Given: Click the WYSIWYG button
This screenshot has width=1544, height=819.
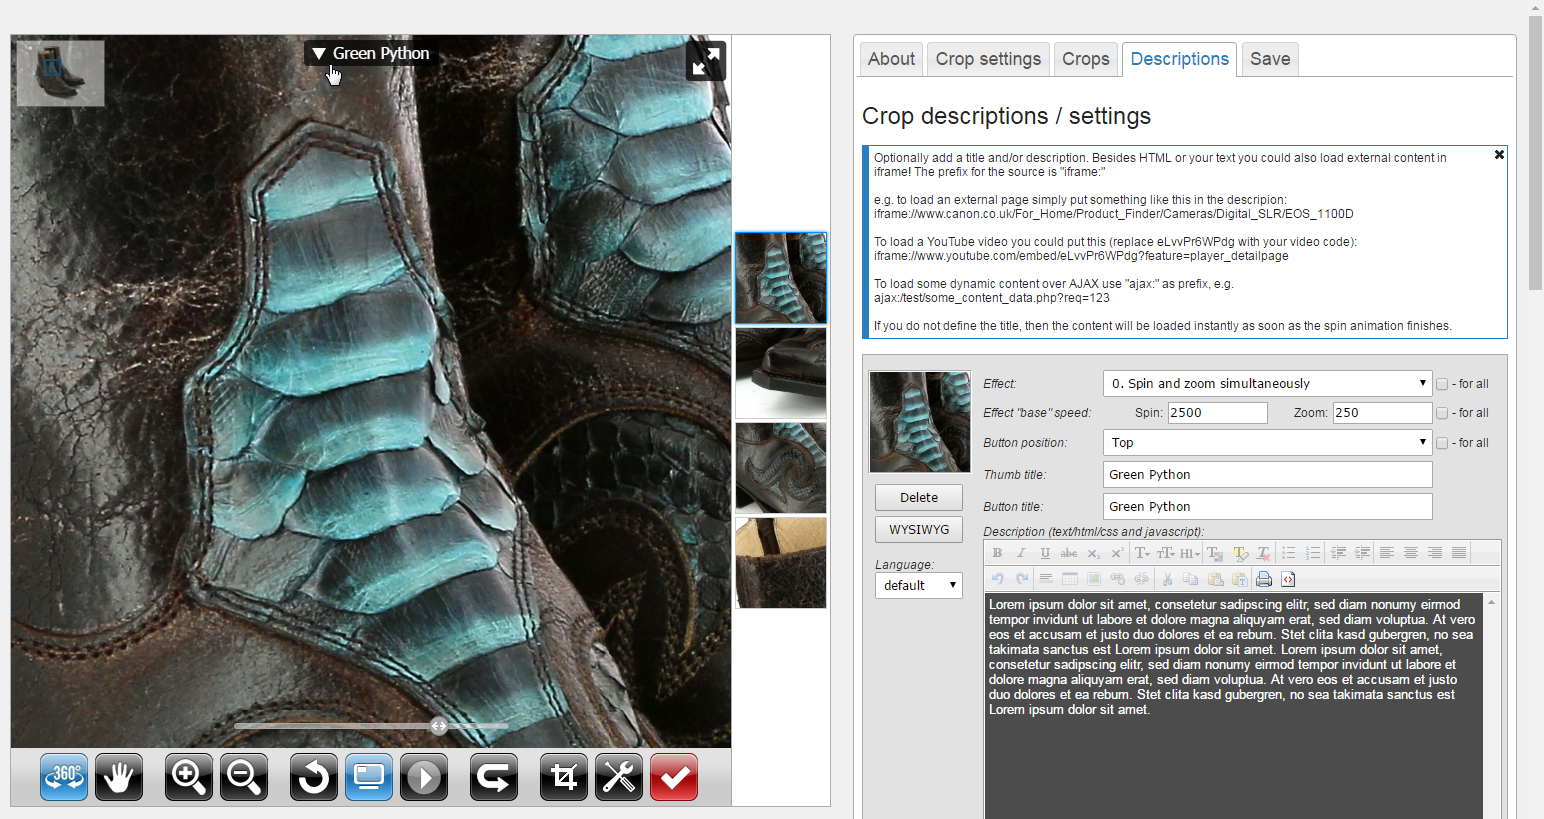Looking at the screenshot, I should [x=918, y=530].
